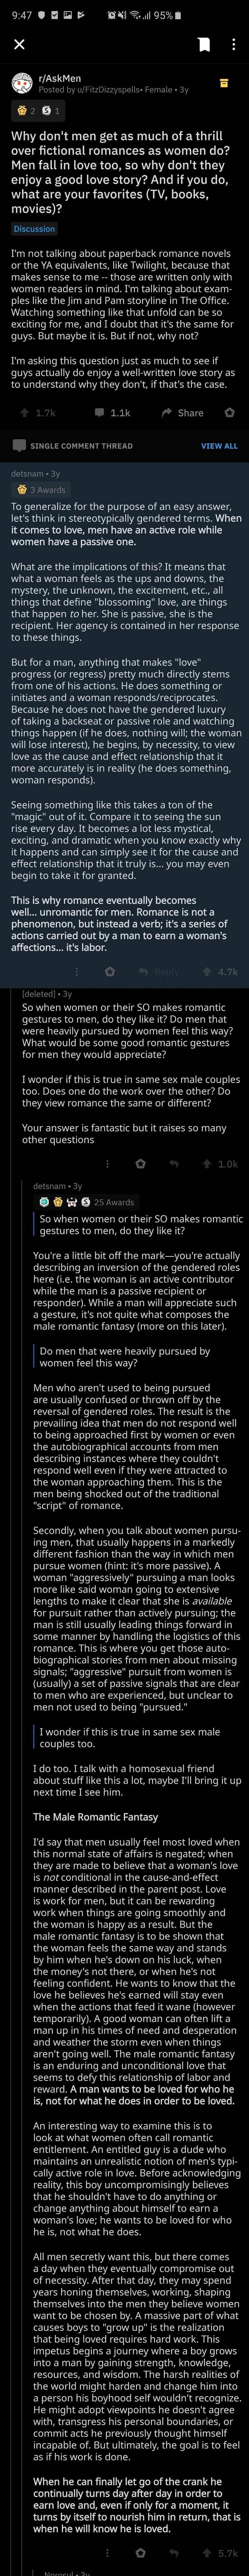Tap VIEW ALL comments
Screen dimensions: 249x2576
[x=219, y=446]
